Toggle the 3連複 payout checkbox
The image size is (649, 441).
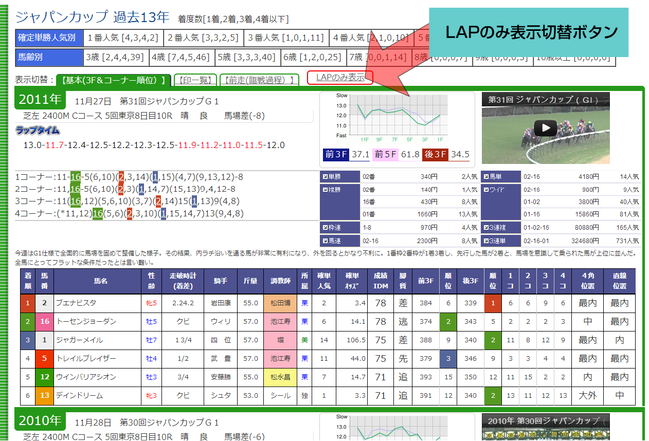pos(486,227)
